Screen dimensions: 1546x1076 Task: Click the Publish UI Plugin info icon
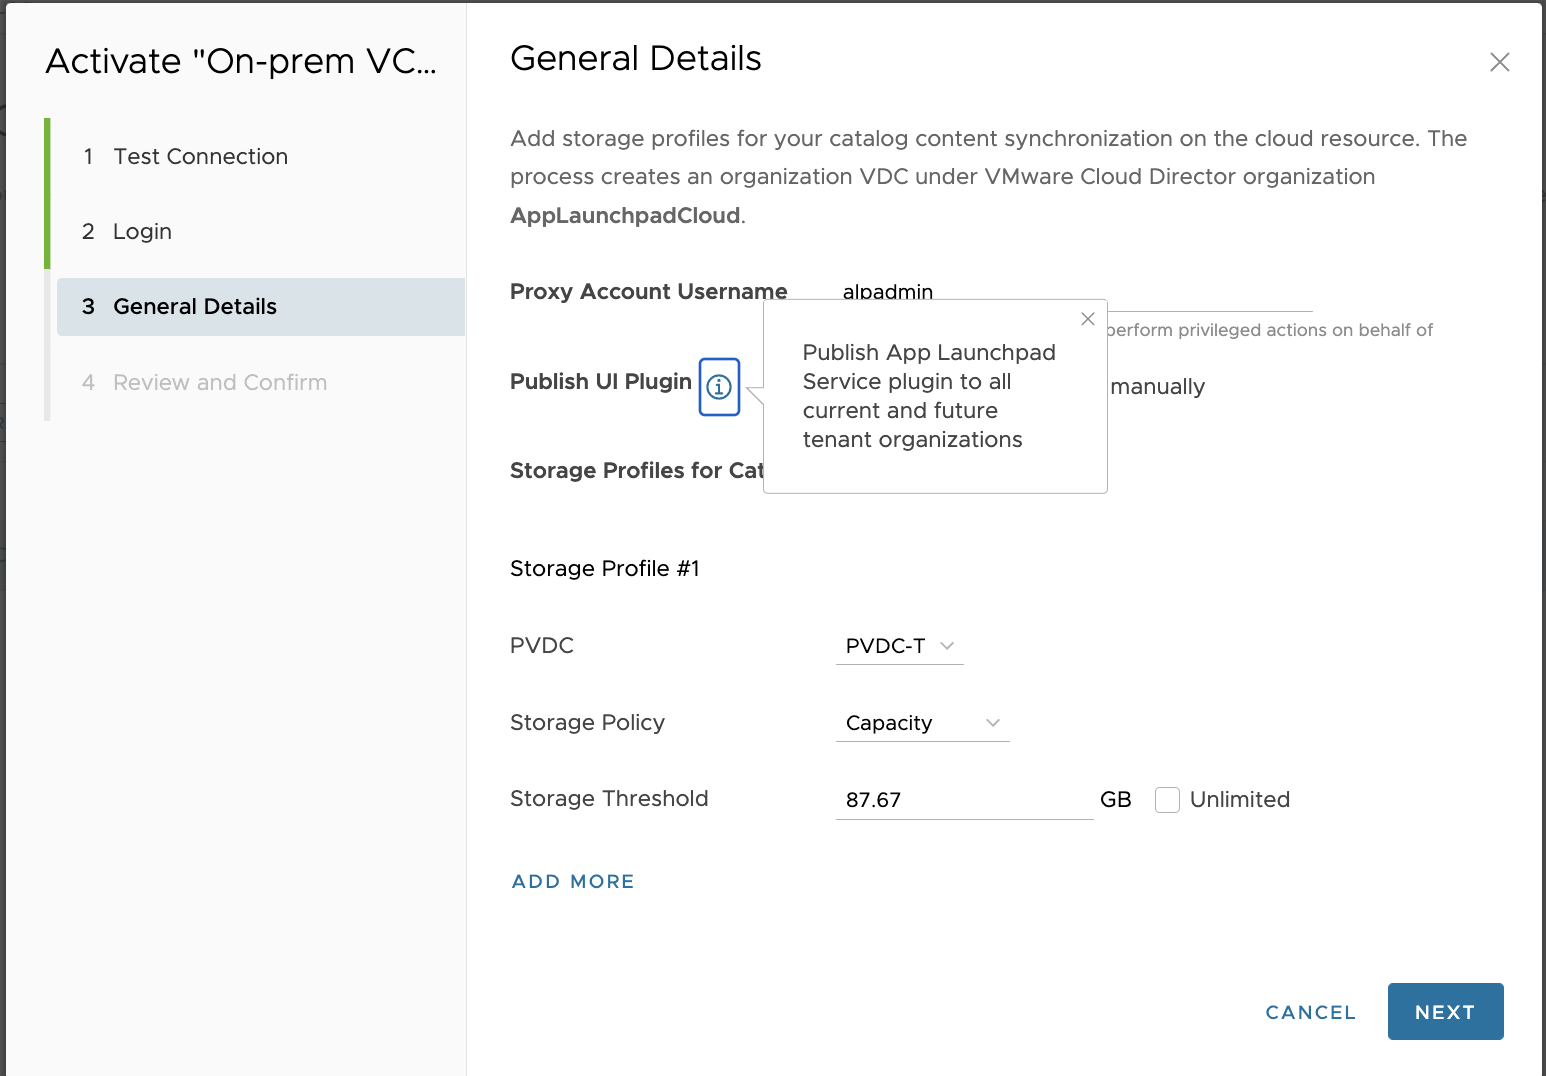(719, 387)
